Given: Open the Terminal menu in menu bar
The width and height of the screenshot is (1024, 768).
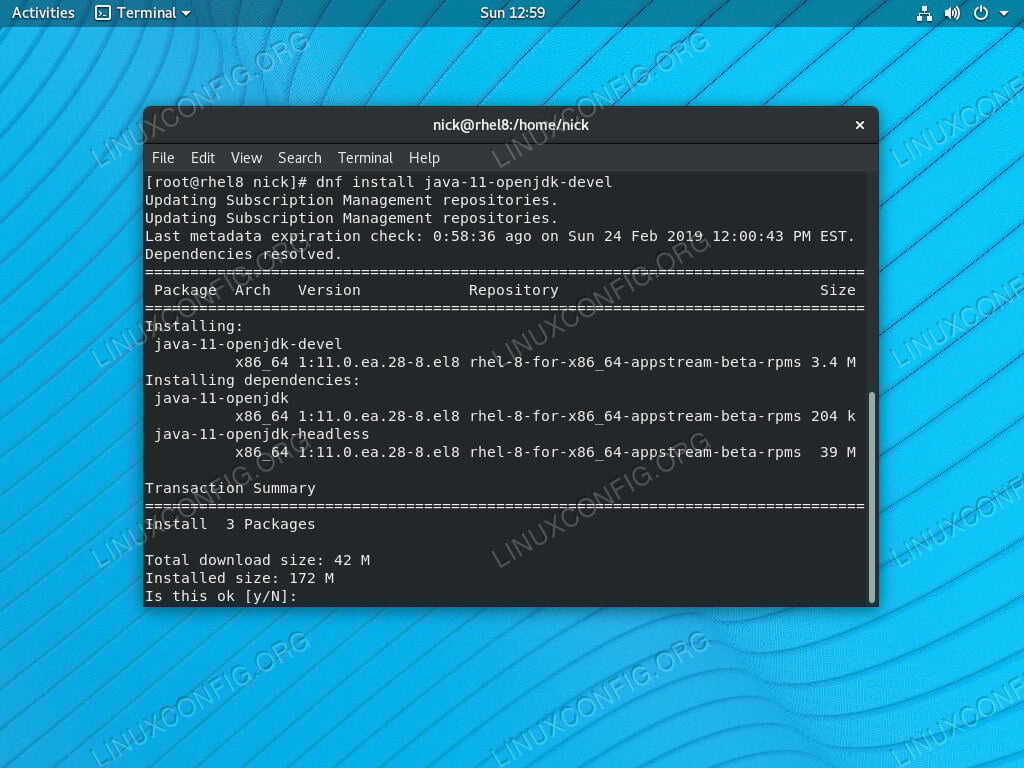Looking at the screenshot, I should pos(365,158).
